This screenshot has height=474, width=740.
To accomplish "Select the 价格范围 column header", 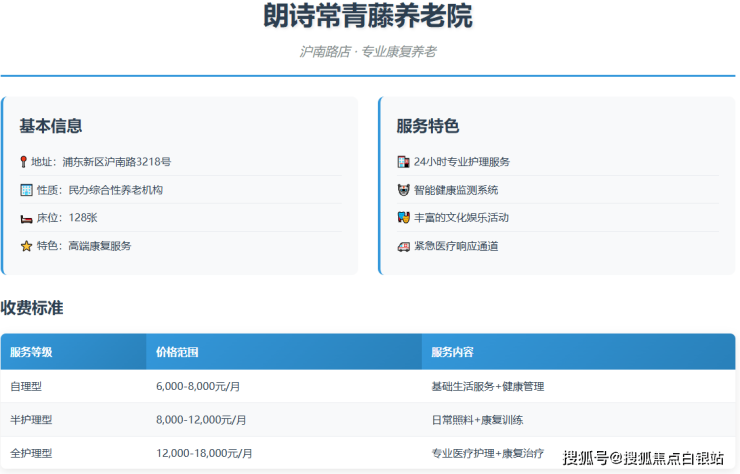I will pos(177,352).
